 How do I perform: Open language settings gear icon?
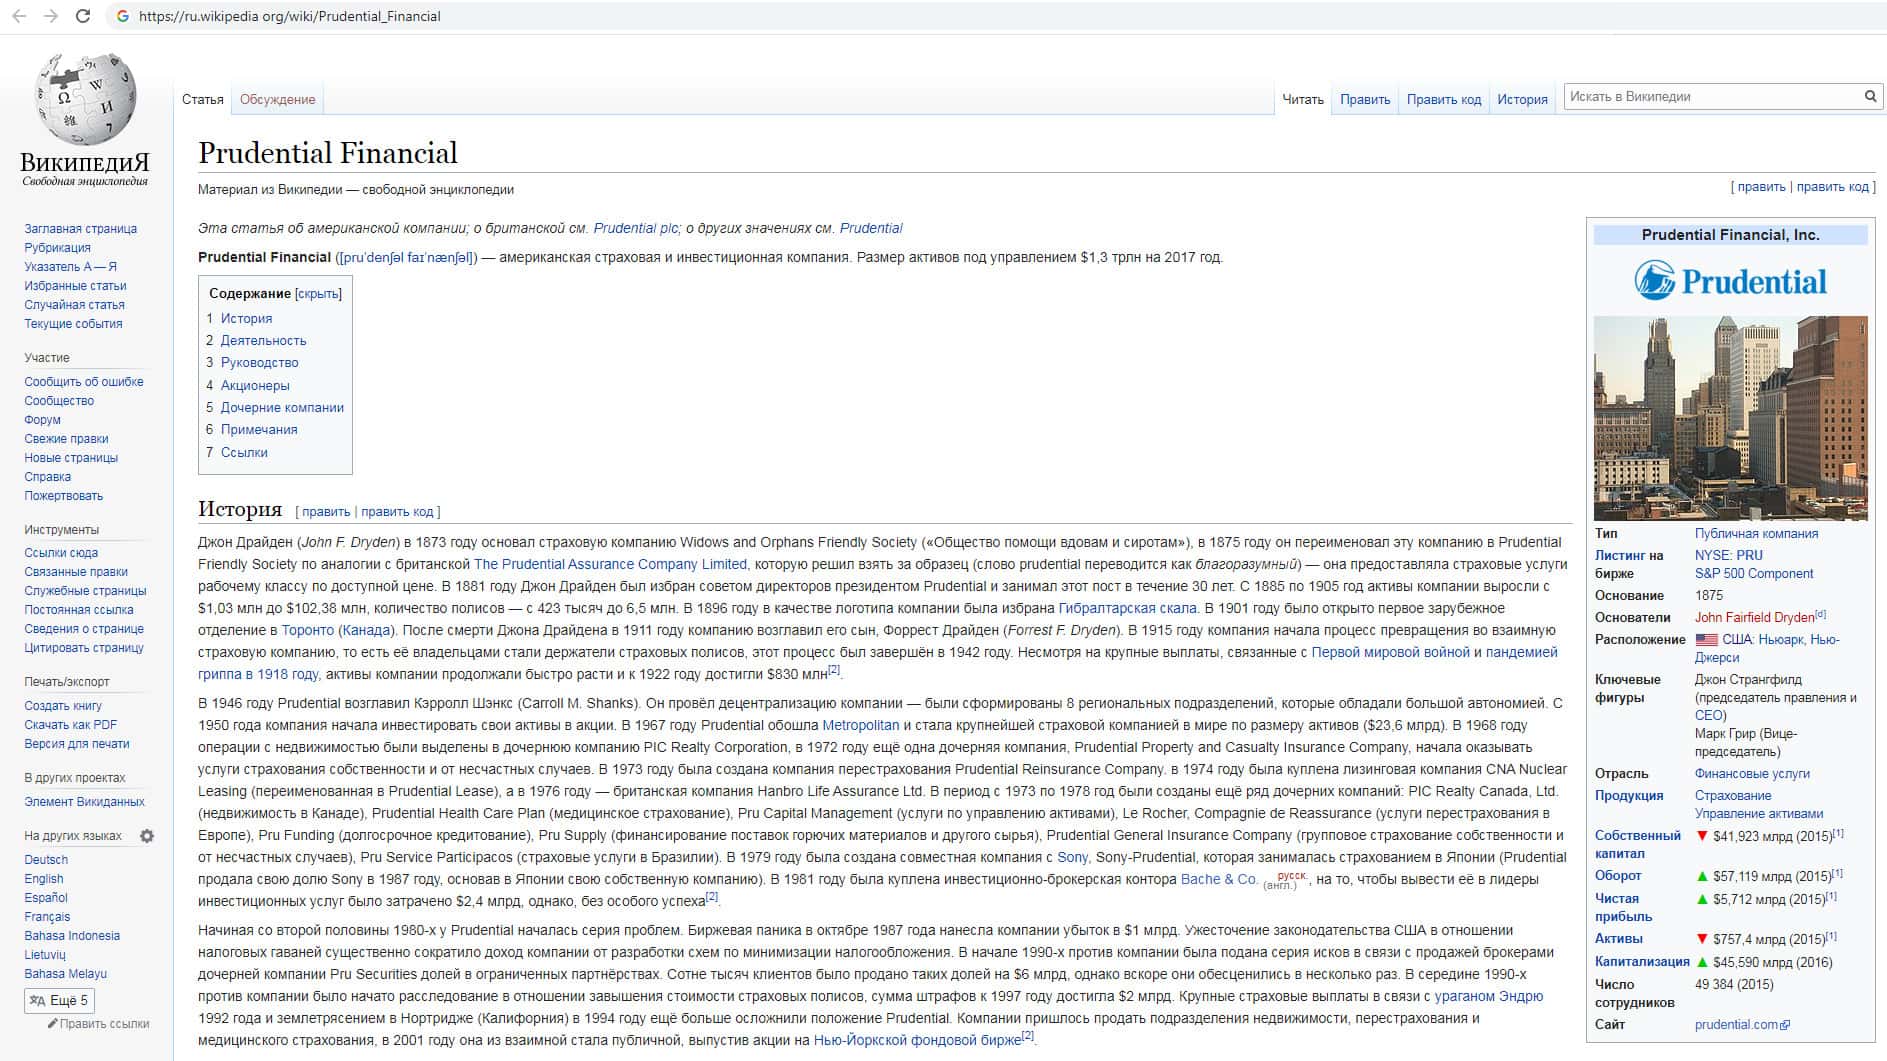tap(147, 836)
